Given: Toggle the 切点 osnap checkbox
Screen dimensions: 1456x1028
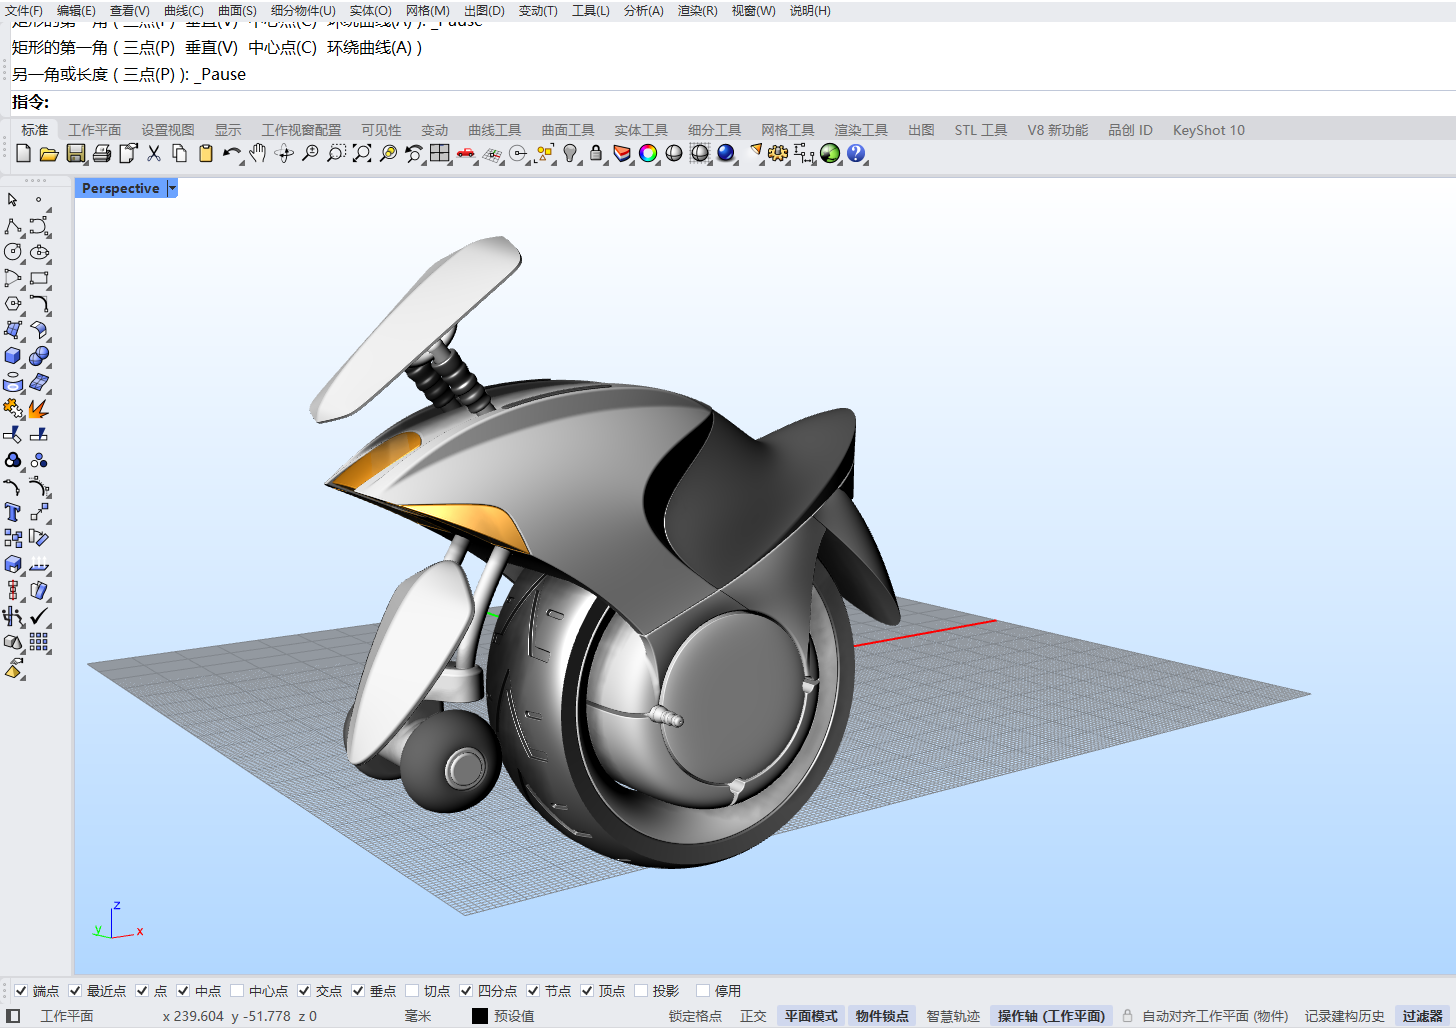Looking at the screenshot, I should (x=412, y=991).
